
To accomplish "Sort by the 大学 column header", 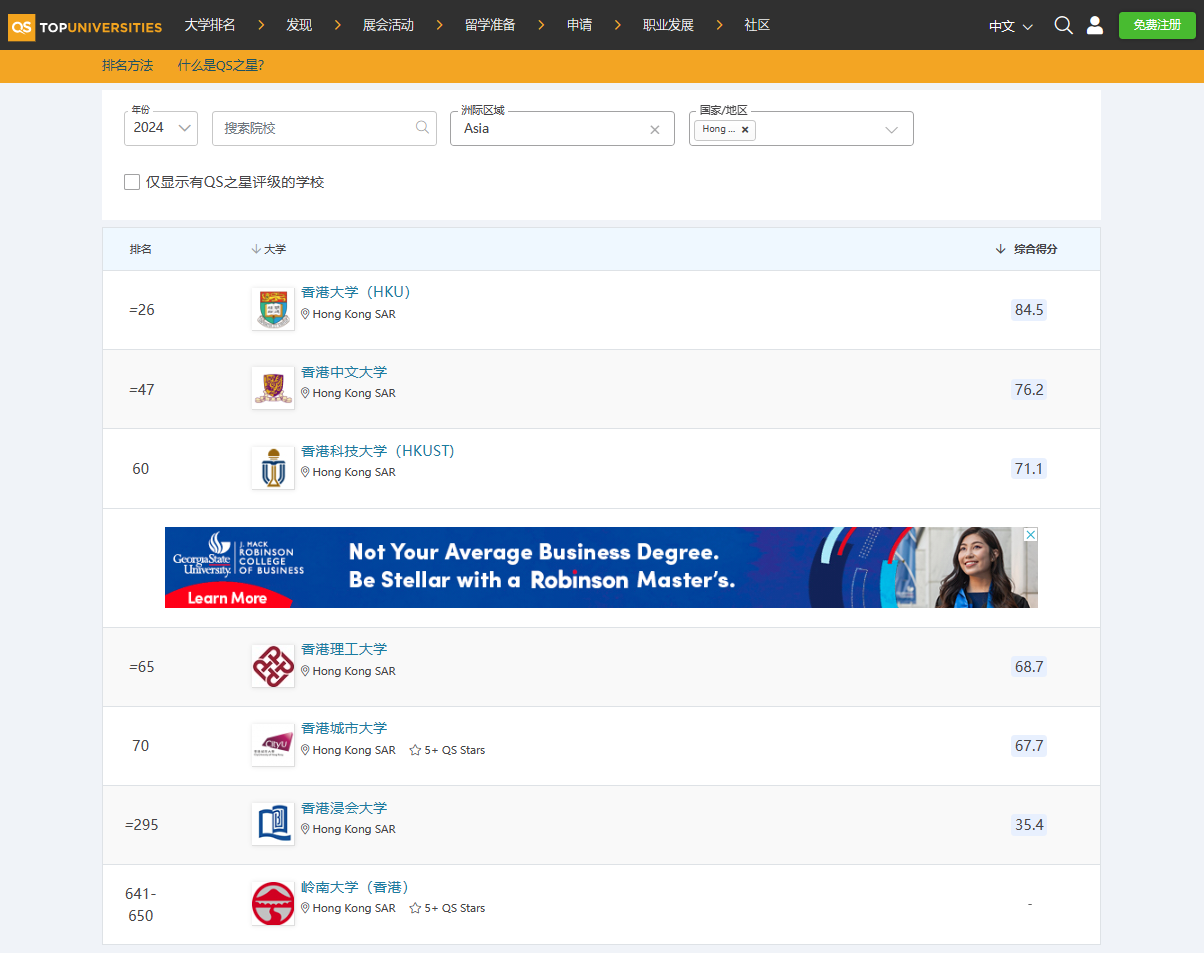I will (275, 249).
